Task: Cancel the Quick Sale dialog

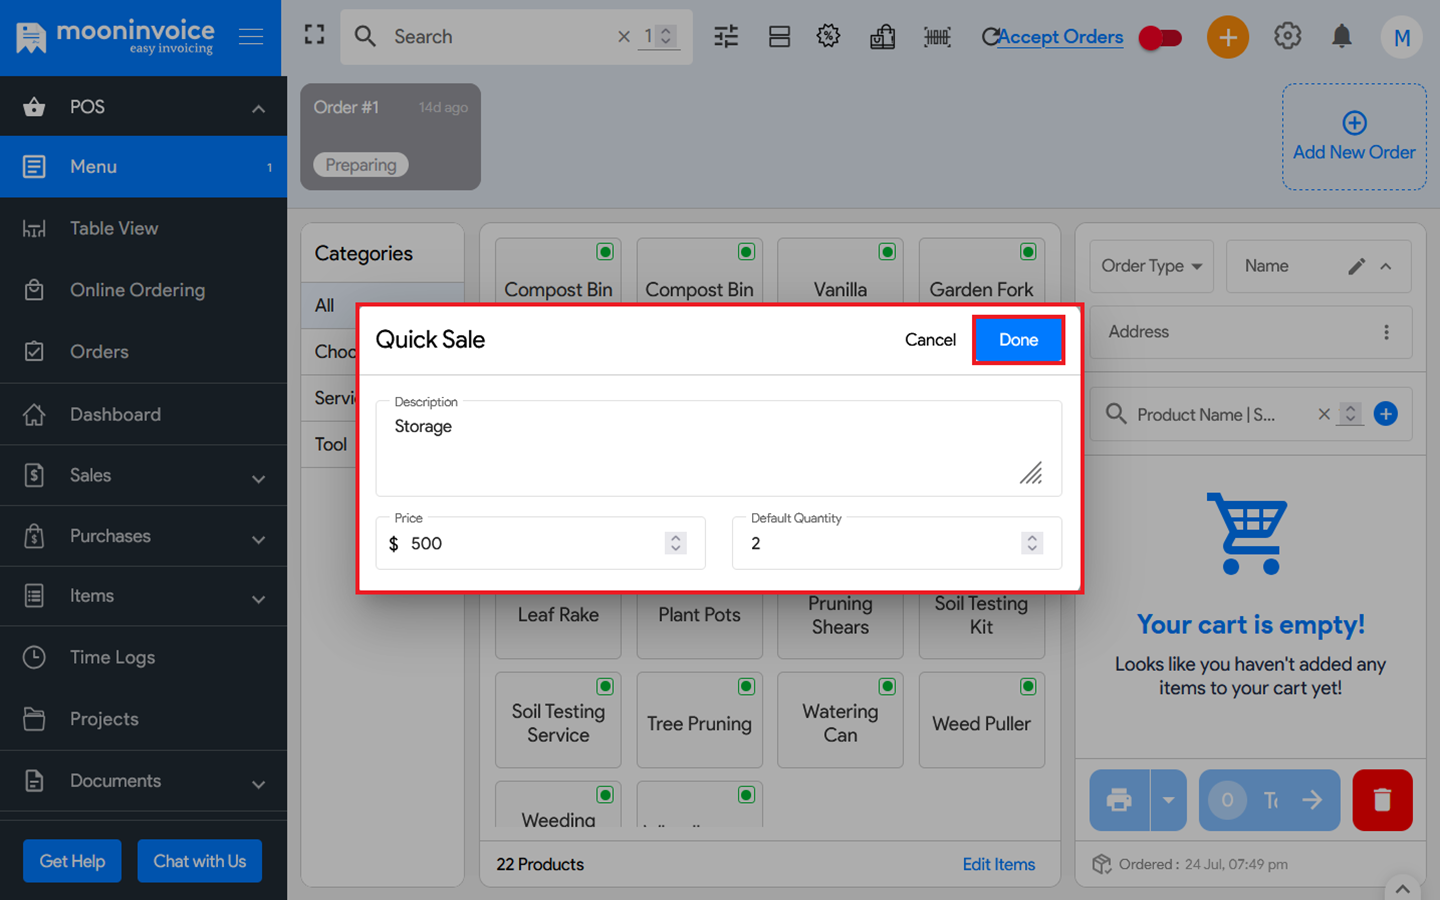Action: (930, 340)
